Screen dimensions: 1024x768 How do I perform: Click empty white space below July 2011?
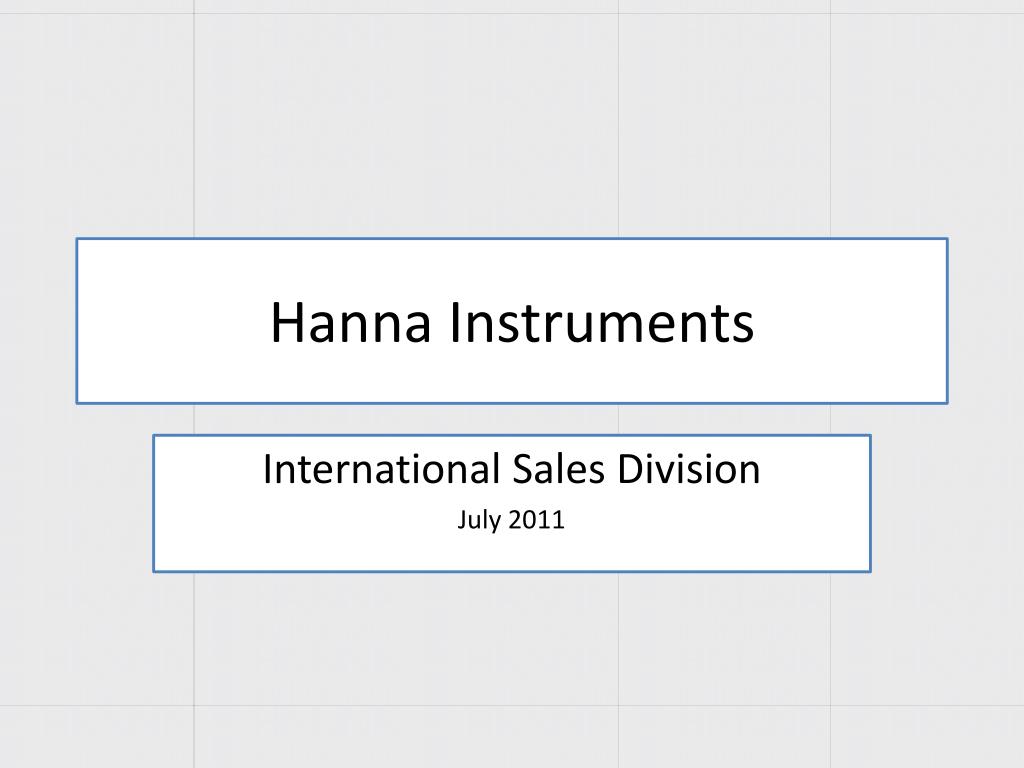512,552
